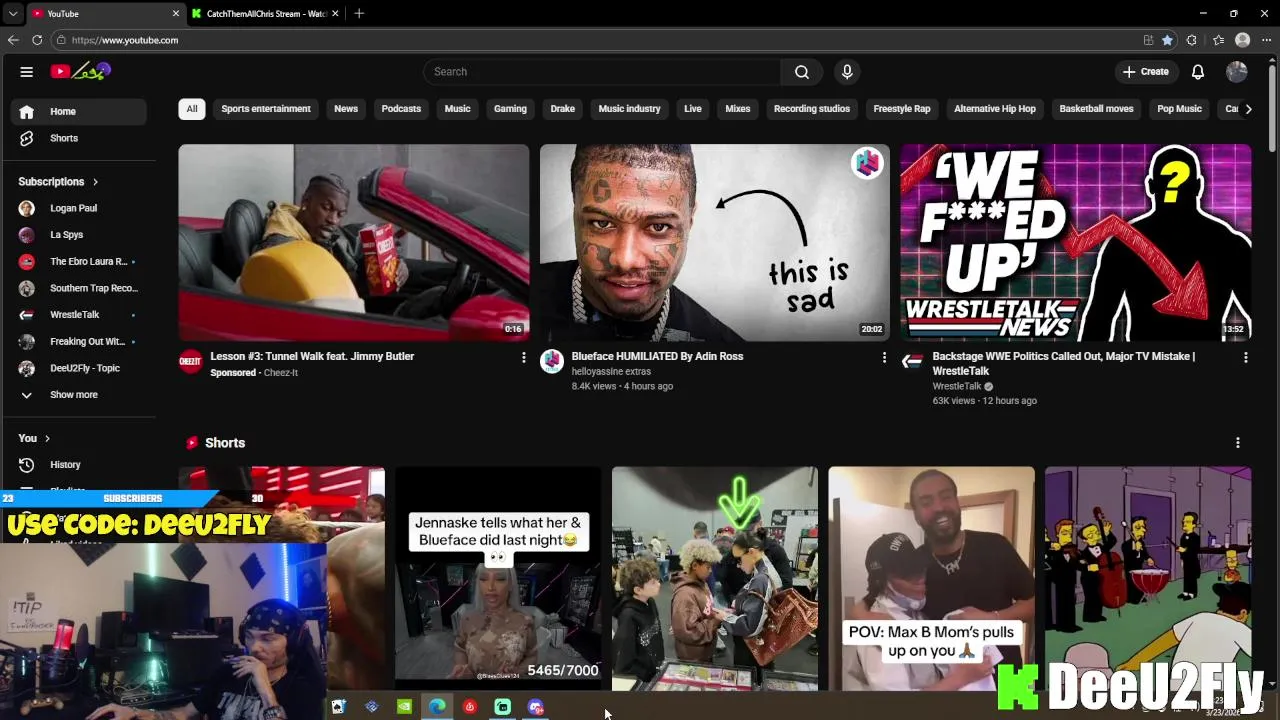Open browser profile icon in toolbar
Screen dimensions: 1280x720
tap(1243, 40)
